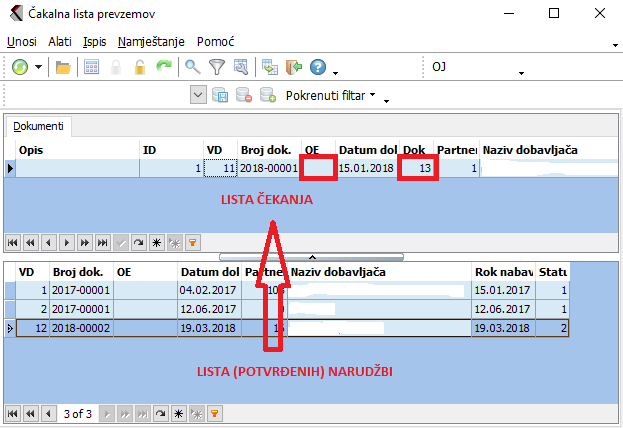Viewport: 623px width, 428px height.
Task: Click the refresh arrow in lower navigator
Action: [160, 412]
